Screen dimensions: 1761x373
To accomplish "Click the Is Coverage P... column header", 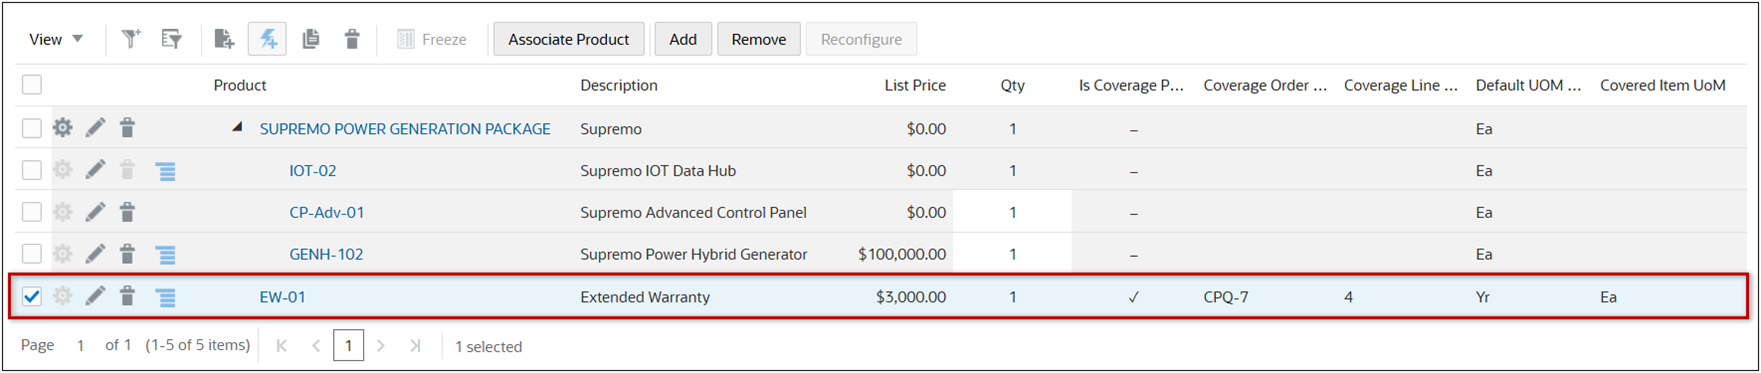I will (1131, 85).
